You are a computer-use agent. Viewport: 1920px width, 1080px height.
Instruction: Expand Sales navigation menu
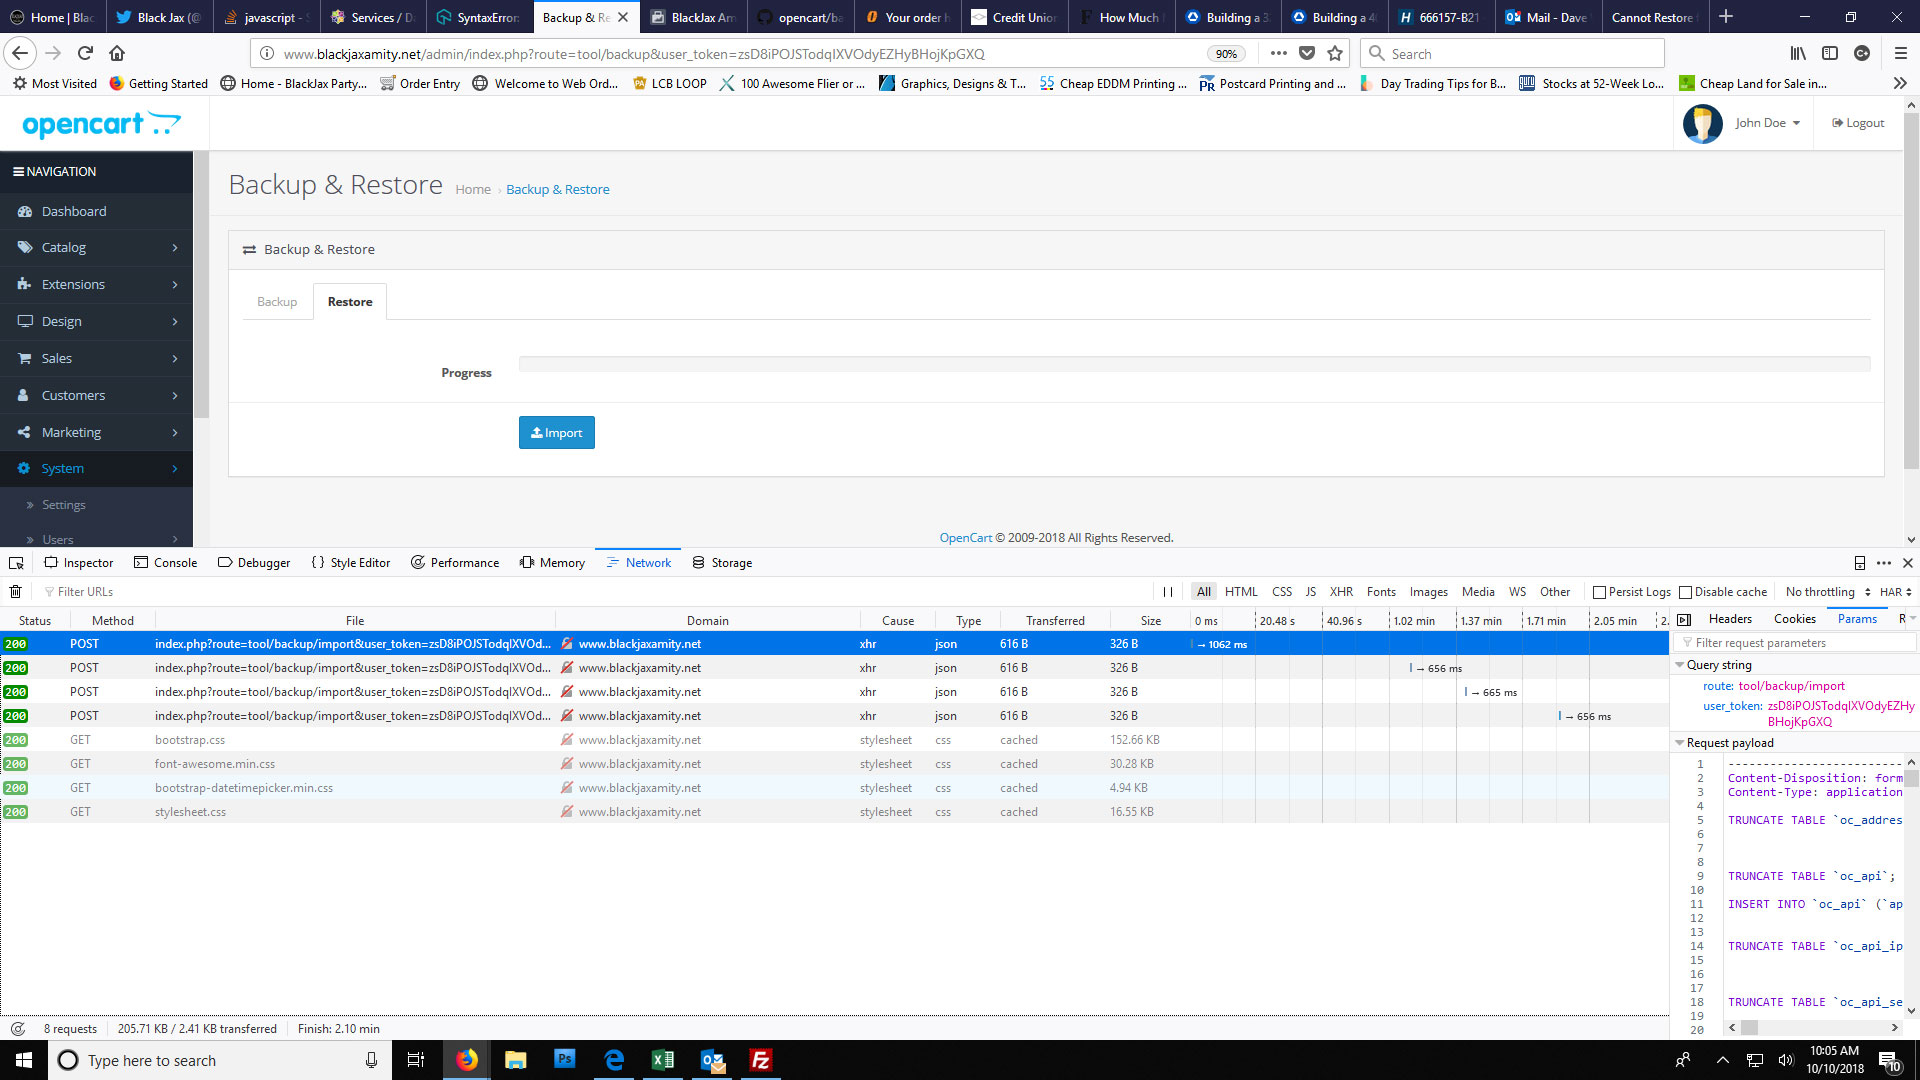(x=97, y=358)
